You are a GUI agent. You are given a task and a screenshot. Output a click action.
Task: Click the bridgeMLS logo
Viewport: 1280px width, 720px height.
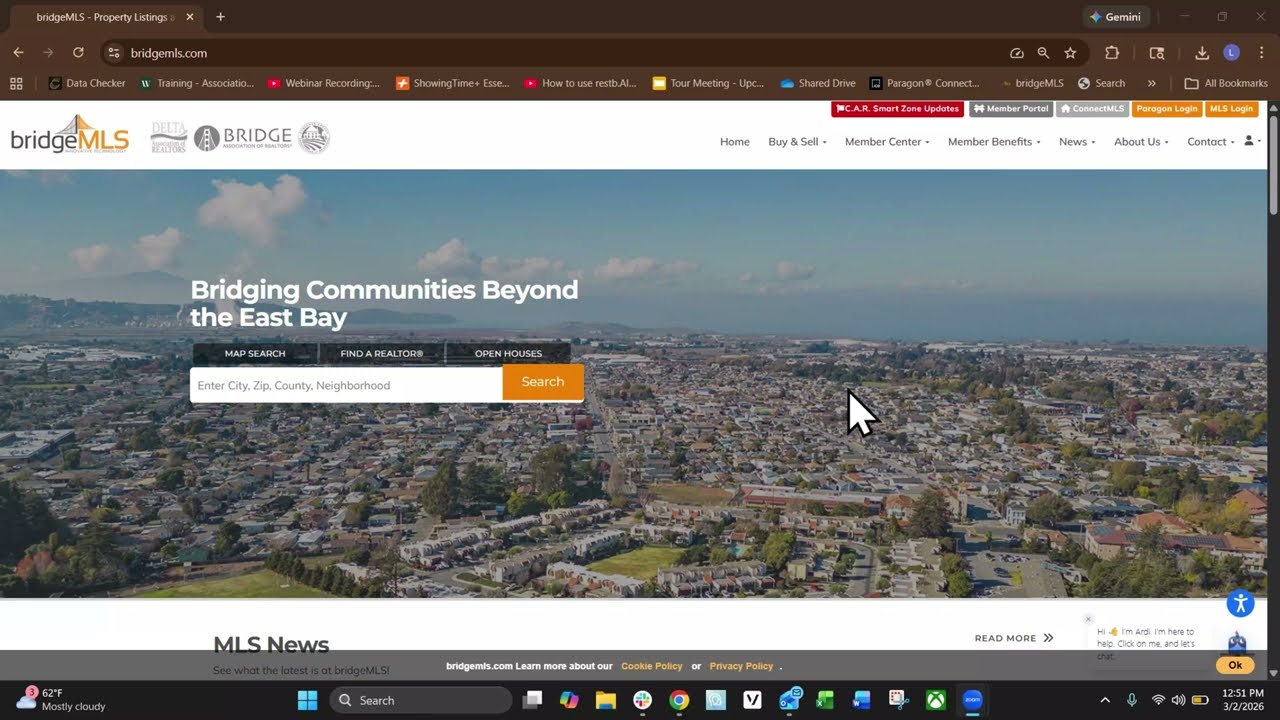70,135
